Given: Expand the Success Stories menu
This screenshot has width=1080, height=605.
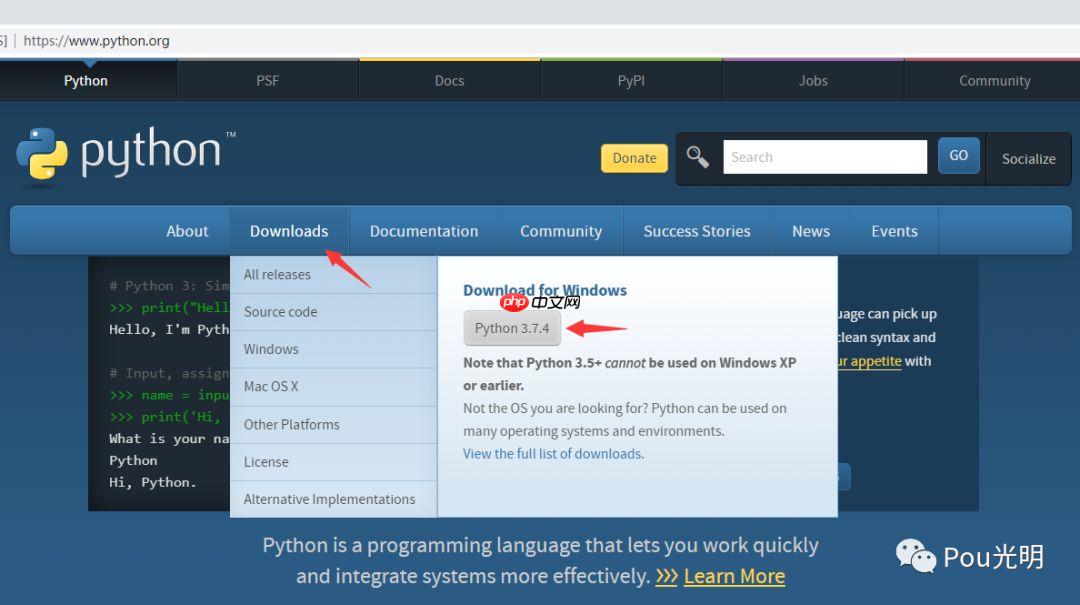Looking at the screenshot, I should (x=697, y=231).
